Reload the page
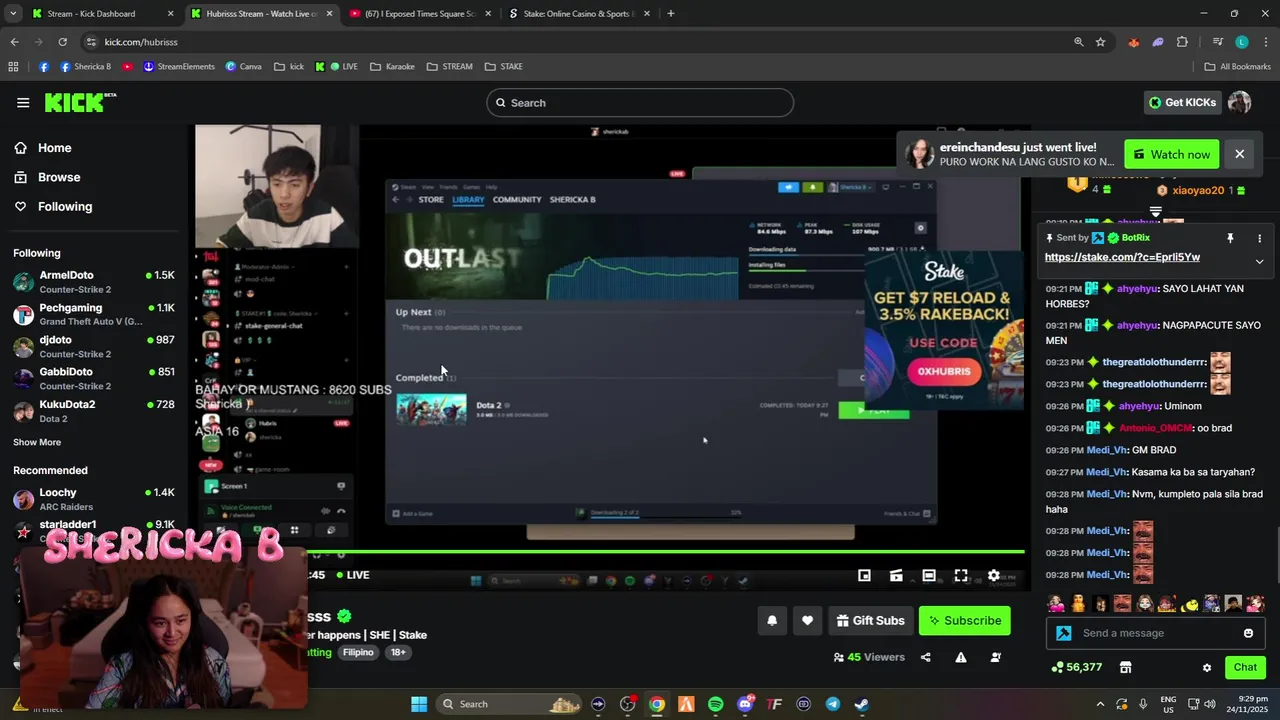Viewport: 1280px width, 720px height. [62, 42]
